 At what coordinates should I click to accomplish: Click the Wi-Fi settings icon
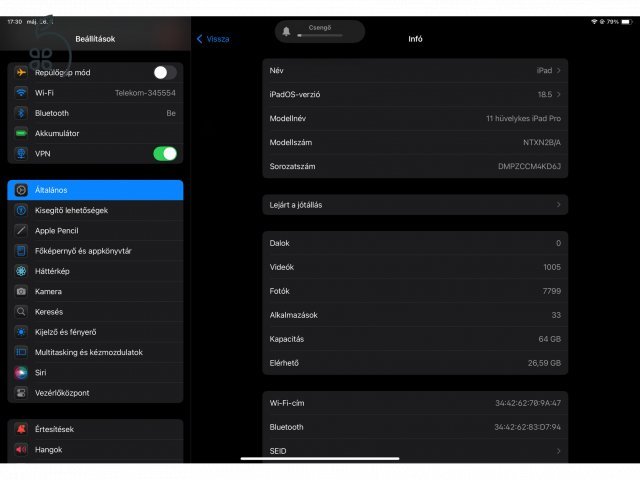tap(21, 93)
